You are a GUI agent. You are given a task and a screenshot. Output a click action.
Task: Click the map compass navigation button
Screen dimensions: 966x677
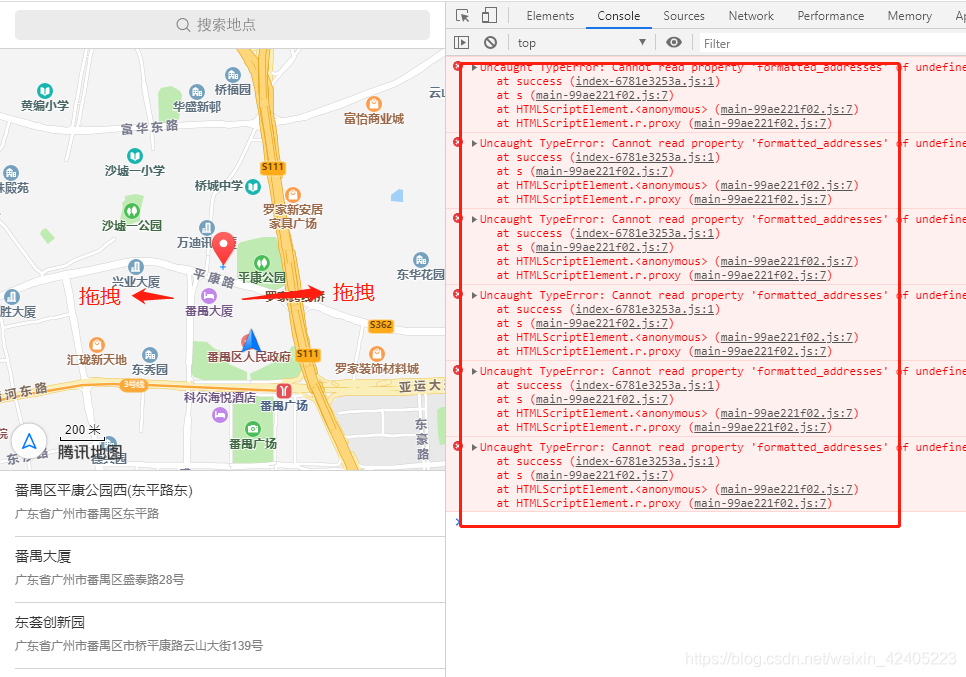pyautogui.click(x=30, y=440)
